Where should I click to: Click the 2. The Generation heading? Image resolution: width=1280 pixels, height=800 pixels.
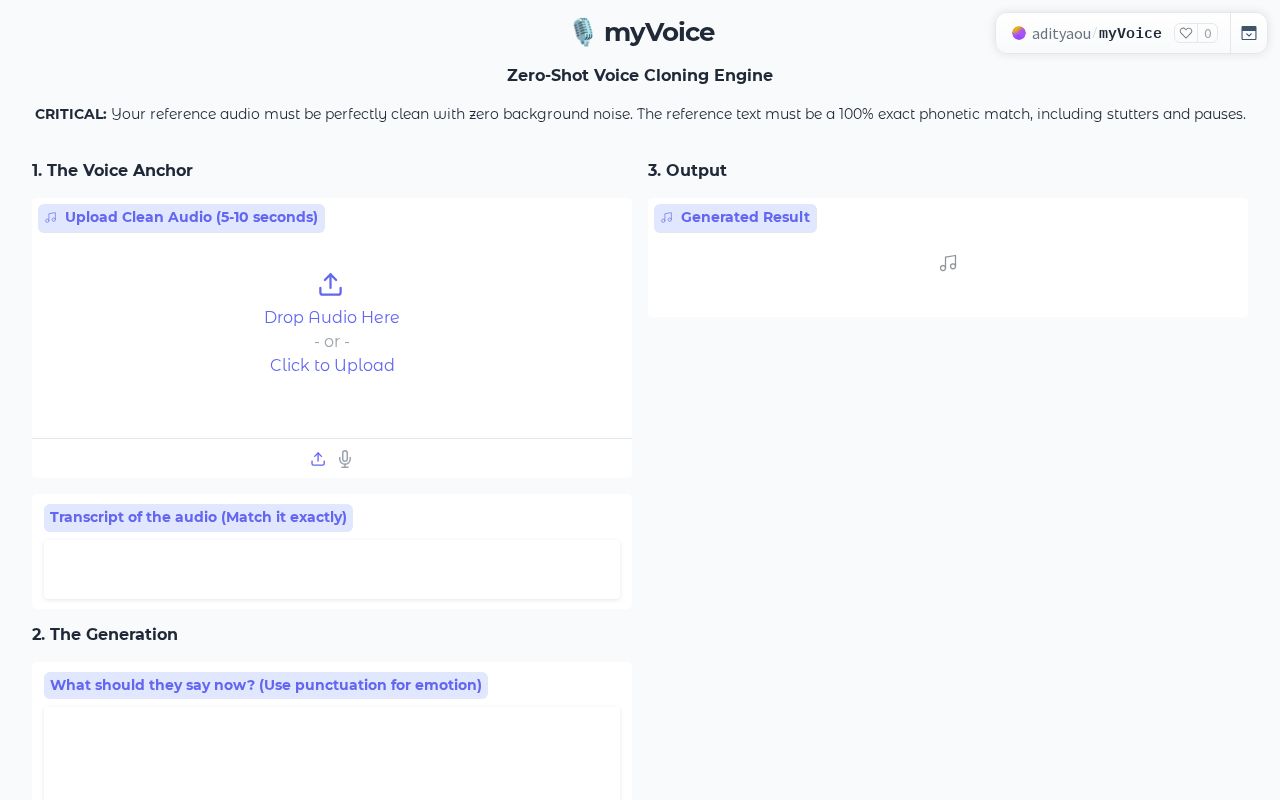[105, 634]
